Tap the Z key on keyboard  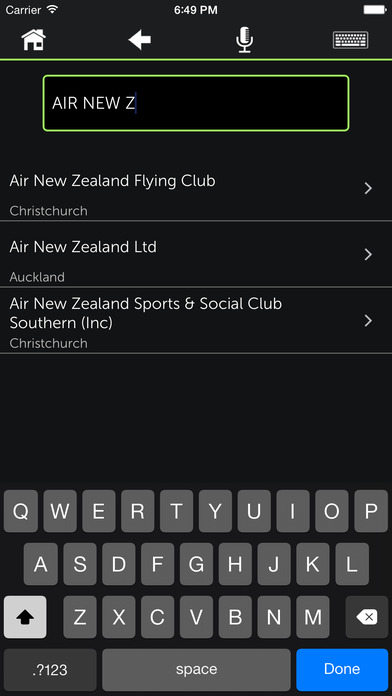tap(79, 617)
